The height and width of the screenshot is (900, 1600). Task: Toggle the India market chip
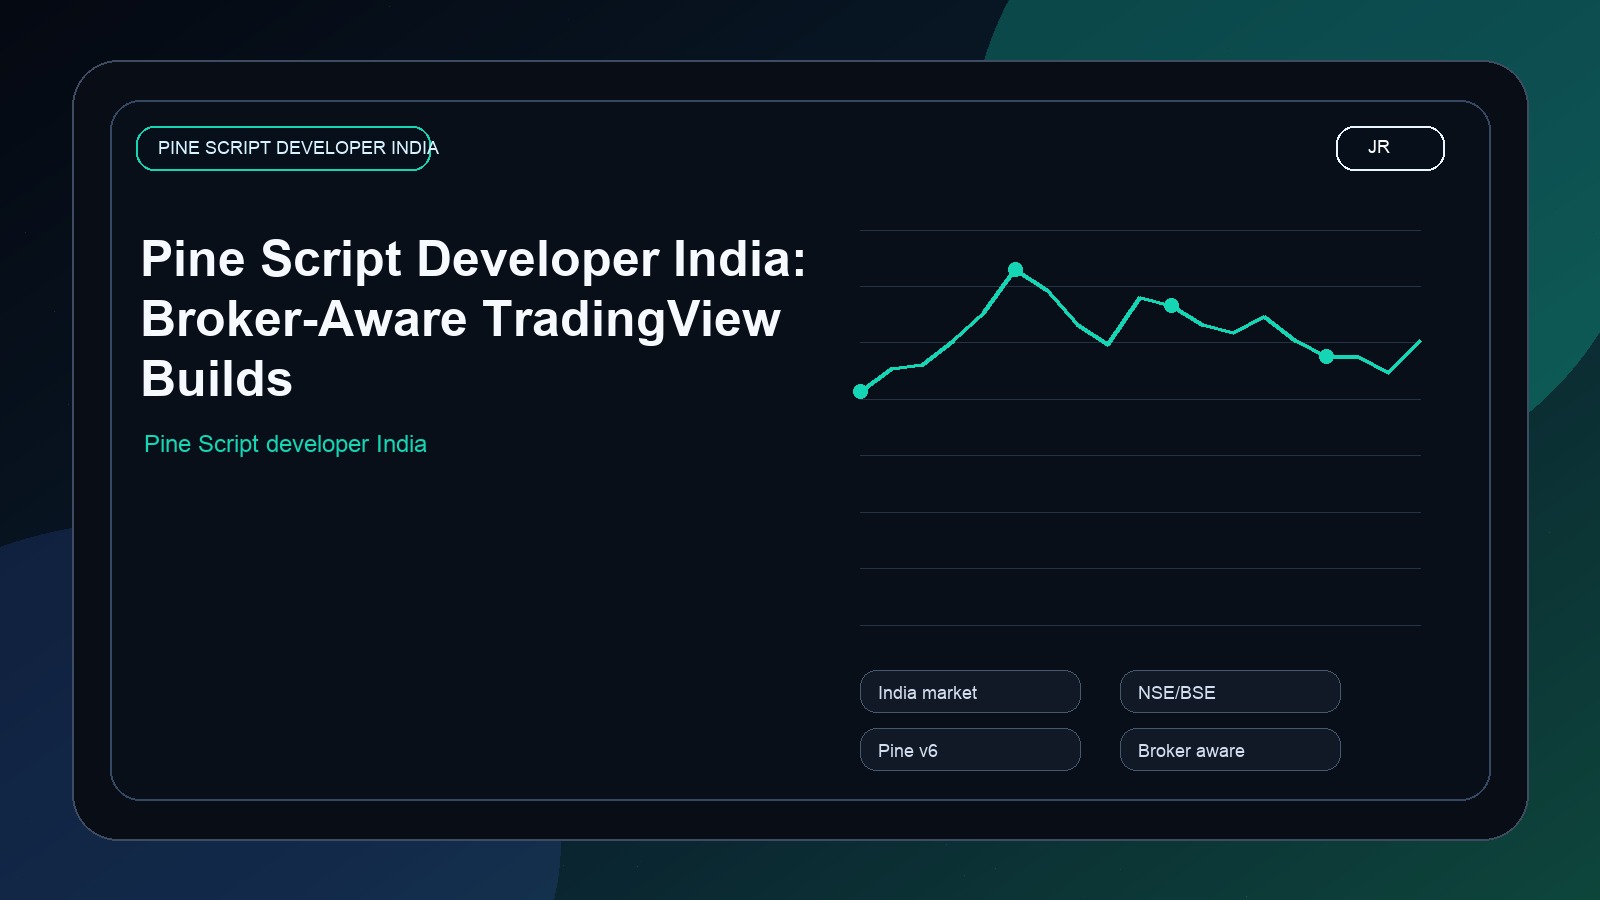pyautogui.click(x=969, y=691)
